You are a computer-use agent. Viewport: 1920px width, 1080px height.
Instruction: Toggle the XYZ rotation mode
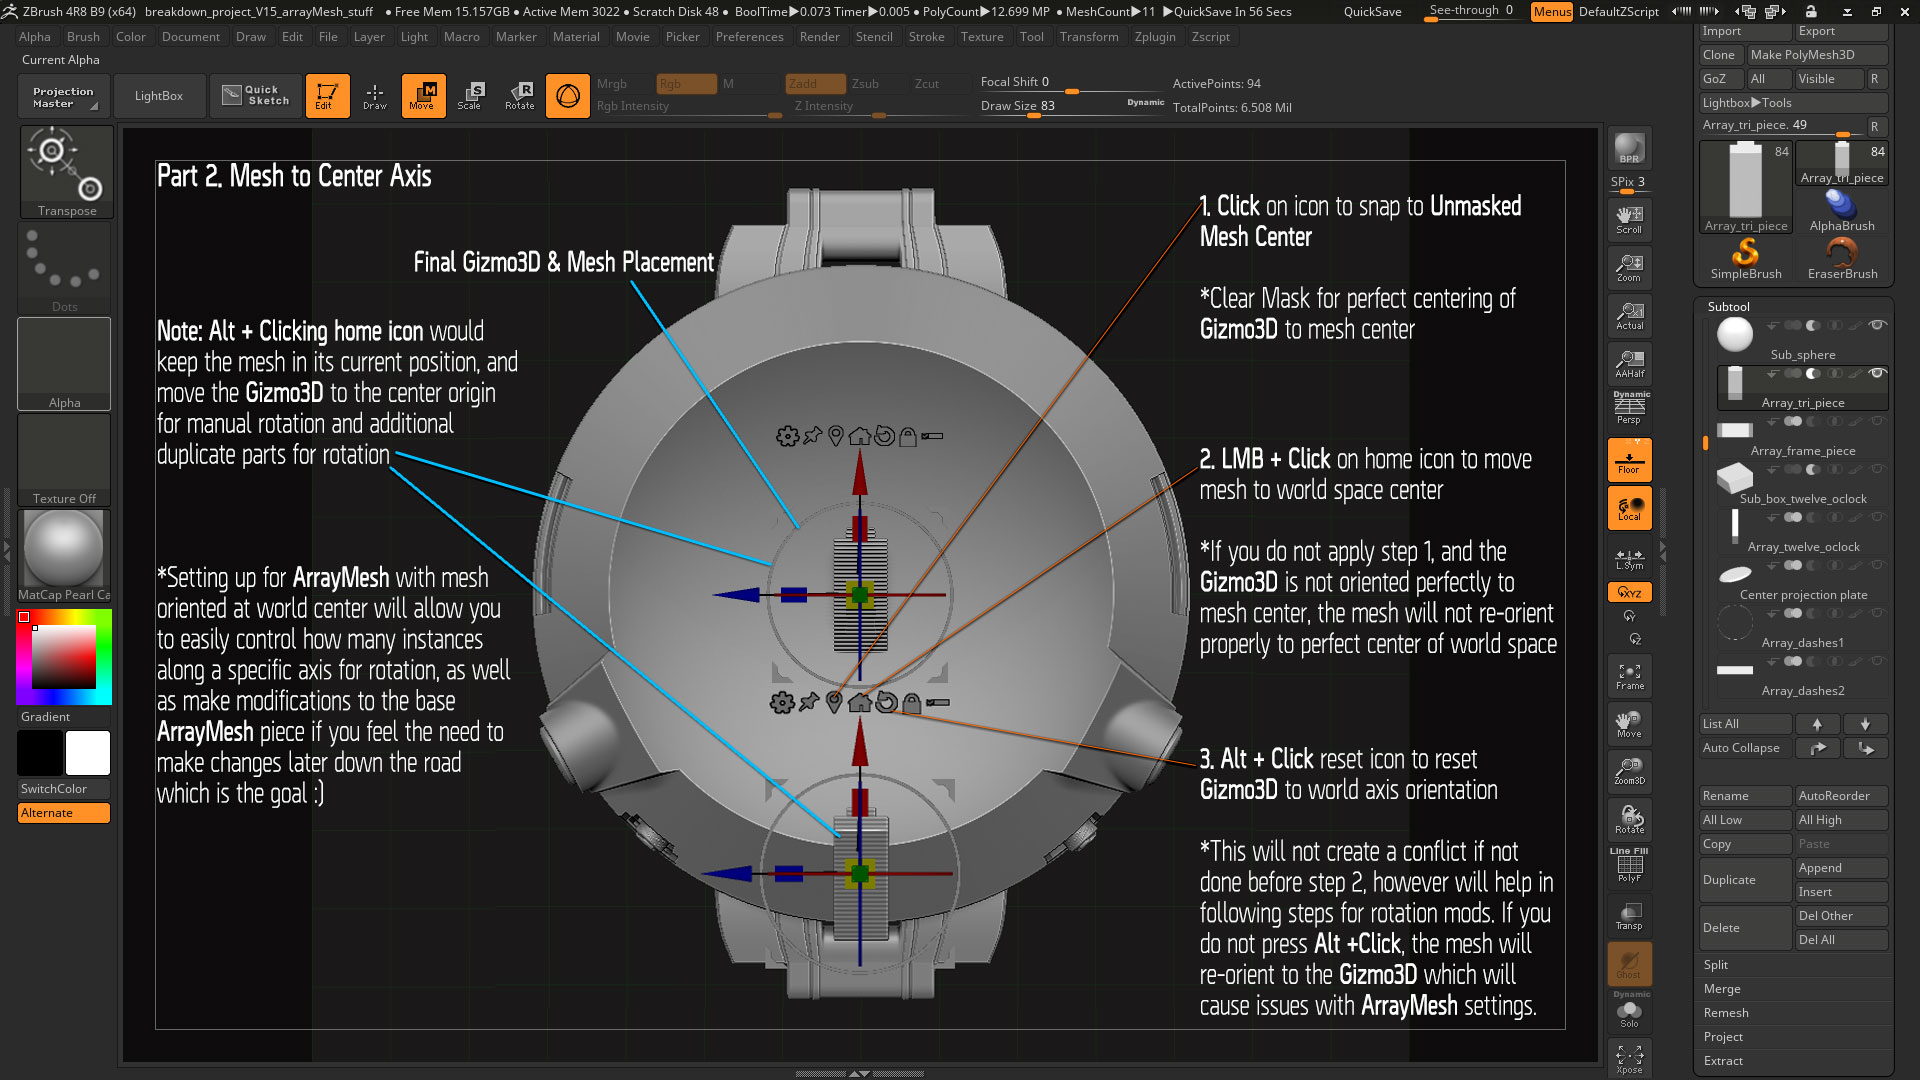[1629, 592]
